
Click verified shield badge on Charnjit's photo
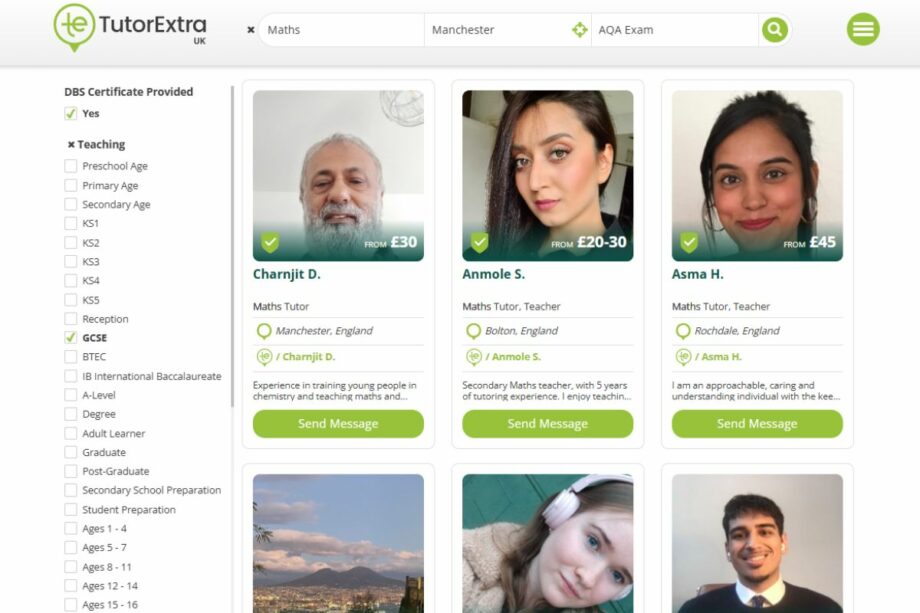click(x=270, y=243)
